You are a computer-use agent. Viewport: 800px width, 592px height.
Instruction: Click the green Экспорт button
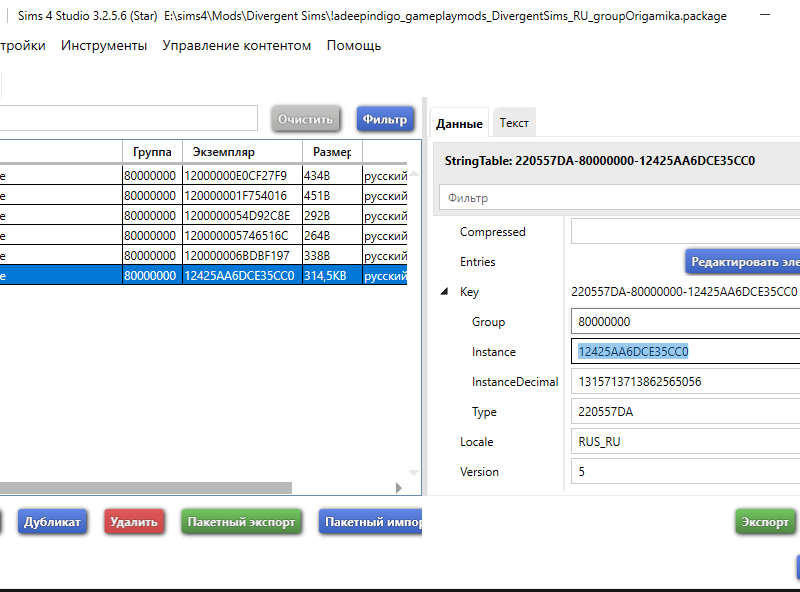click(765, 522)
